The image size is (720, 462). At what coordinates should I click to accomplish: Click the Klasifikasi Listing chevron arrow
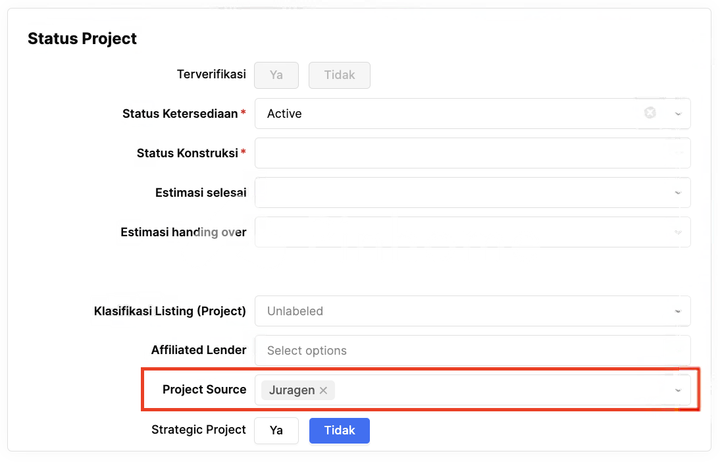pyautogui.click(x=677, y=311)
